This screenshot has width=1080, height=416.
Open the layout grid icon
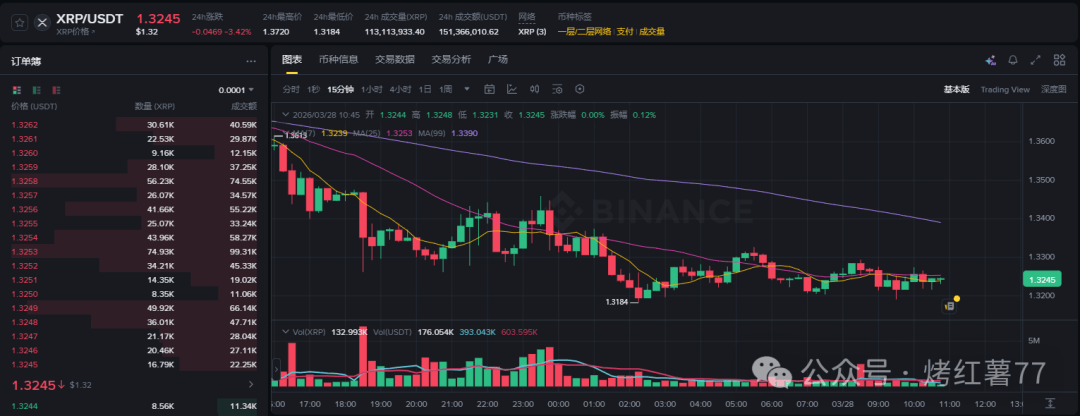1059,60
